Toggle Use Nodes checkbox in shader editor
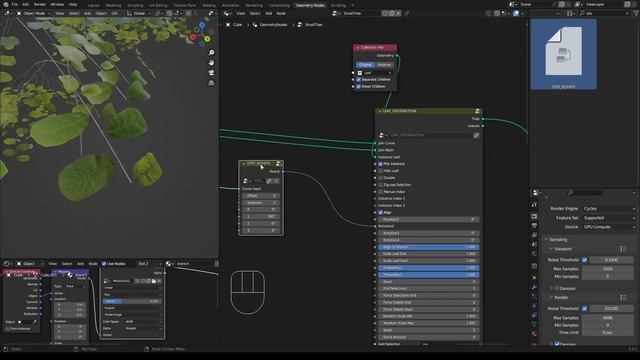Viewport: 640px width, 360px height. [x=104, y=264]
